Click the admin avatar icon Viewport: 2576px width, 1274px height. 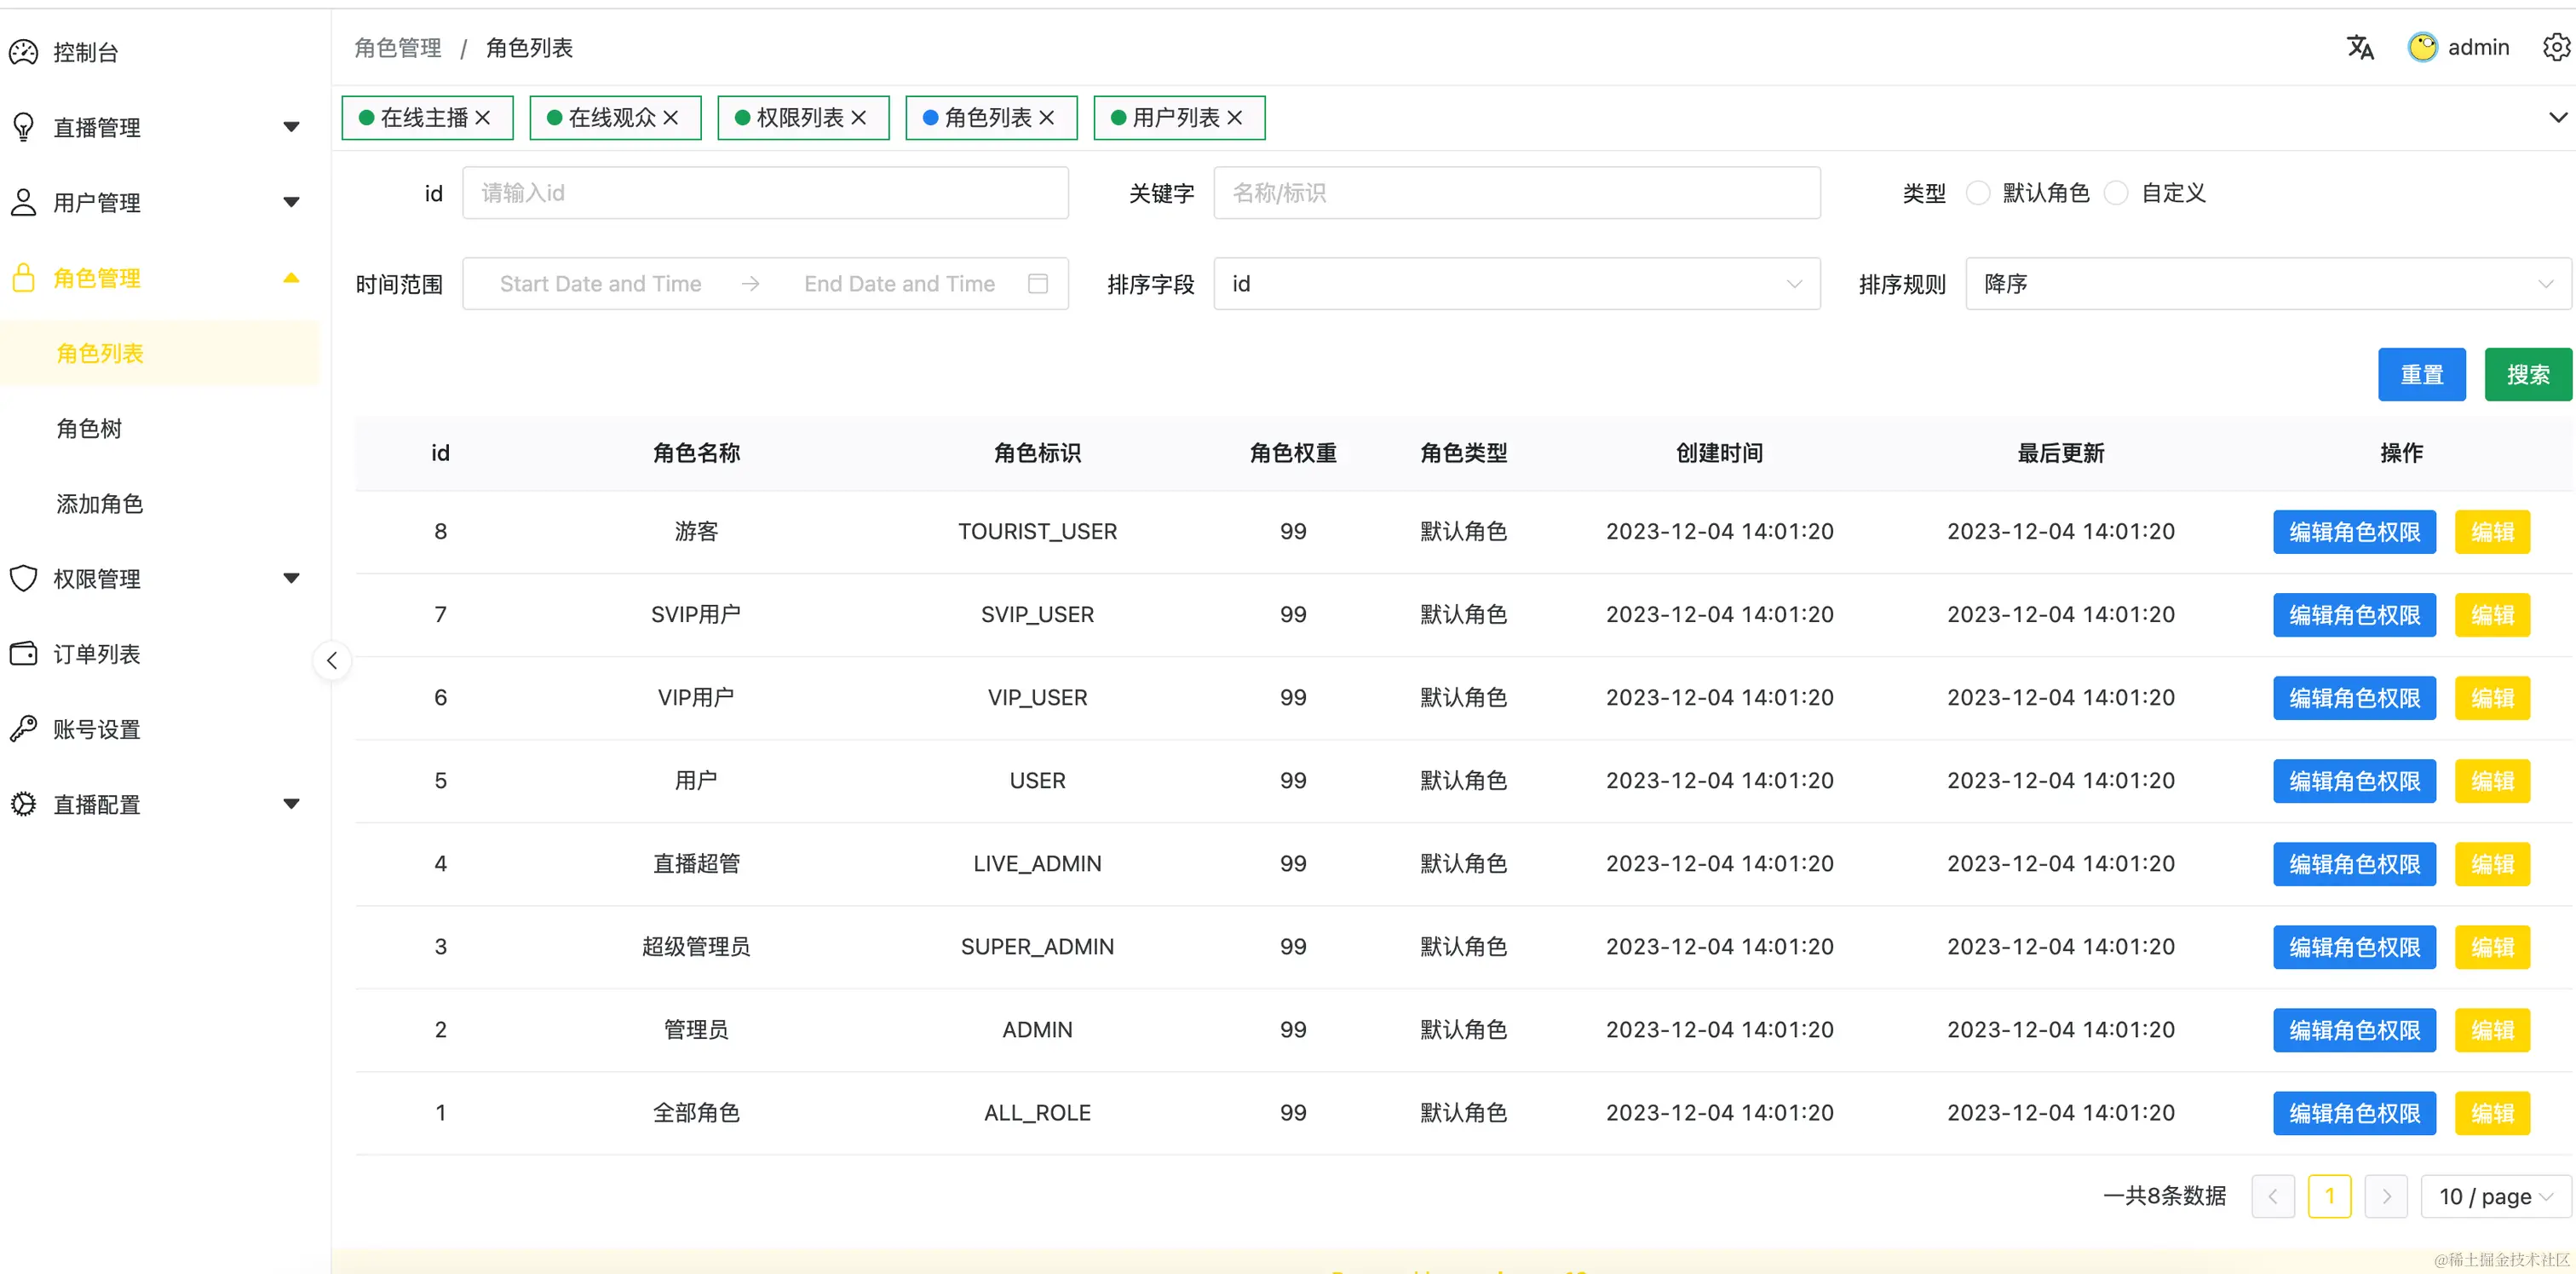click(2422, 47)
